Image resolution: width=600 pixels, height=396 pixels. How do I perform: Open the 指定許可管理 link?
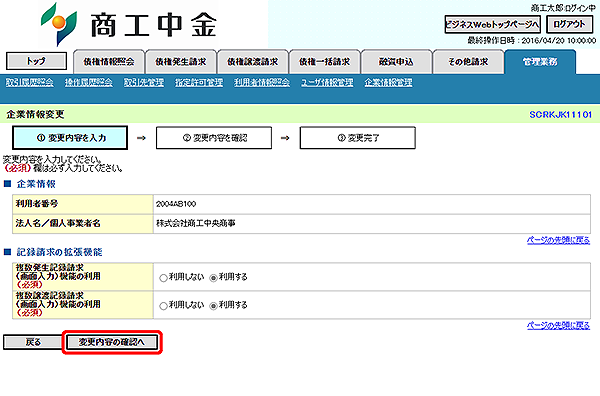tap(199, 82)
